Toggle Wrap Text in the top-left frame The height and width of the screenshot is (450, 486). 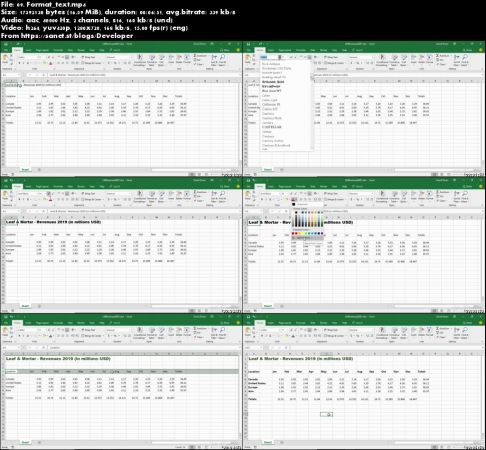click(88, 57)
